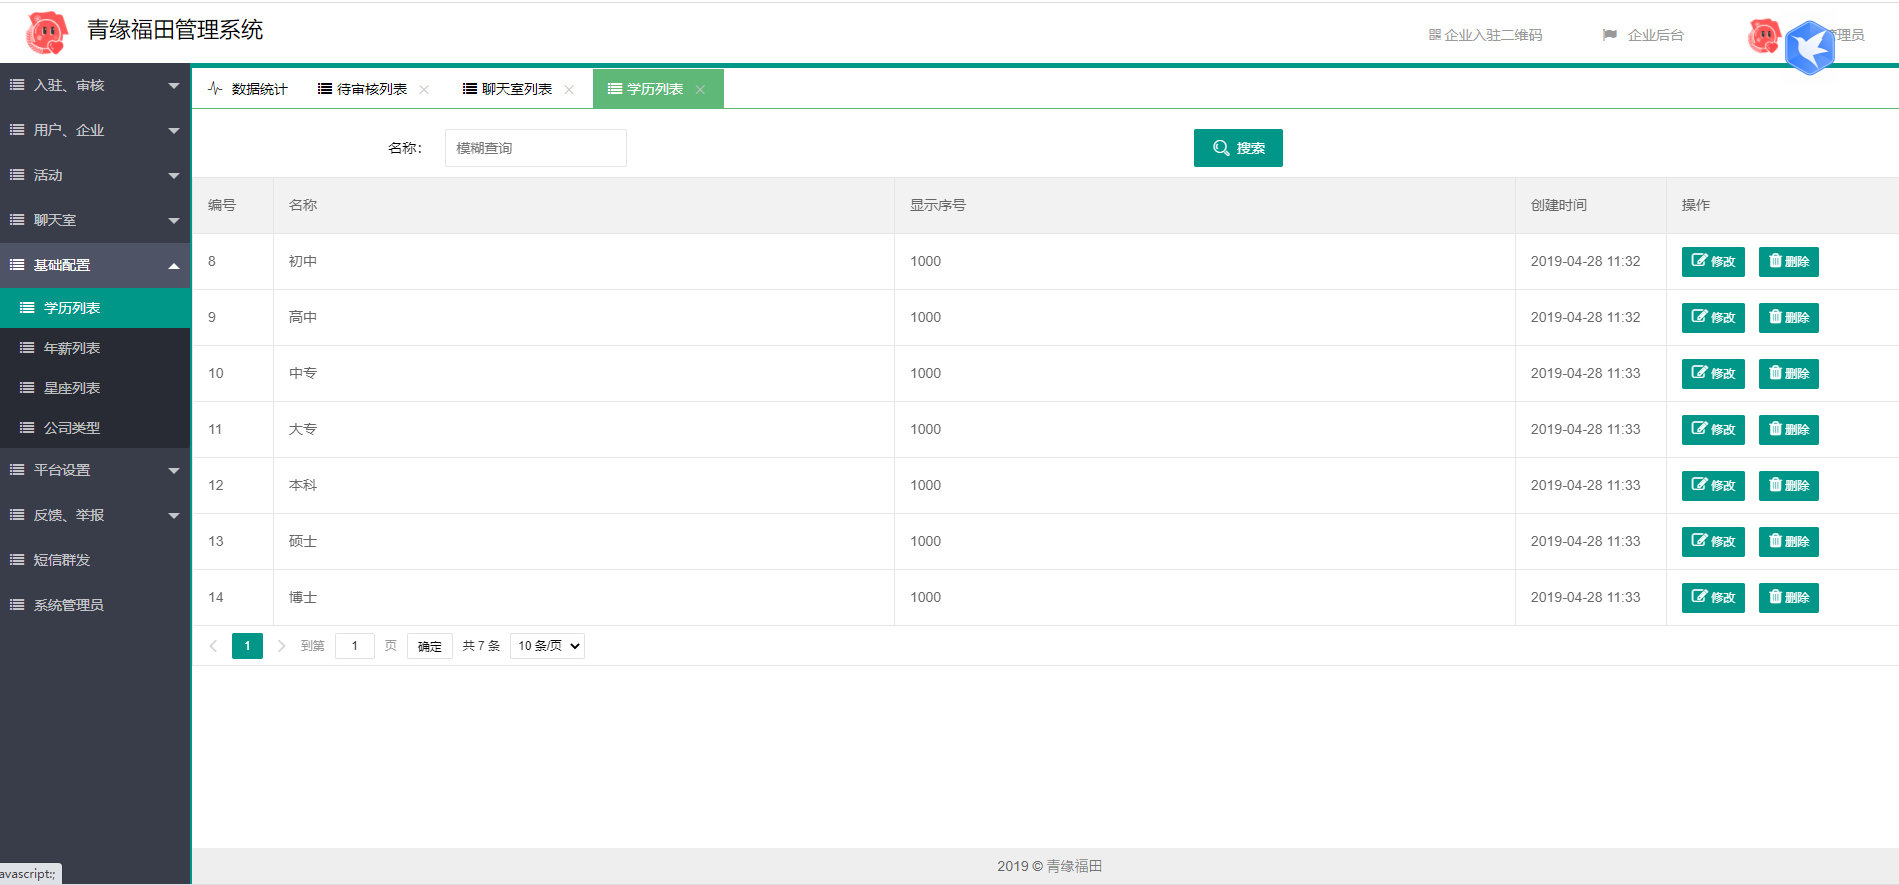The width and height of the screenshot is (1899, 885).
Task: Click 修改 for the 博士 row
Action: (x=1713, y=598)
